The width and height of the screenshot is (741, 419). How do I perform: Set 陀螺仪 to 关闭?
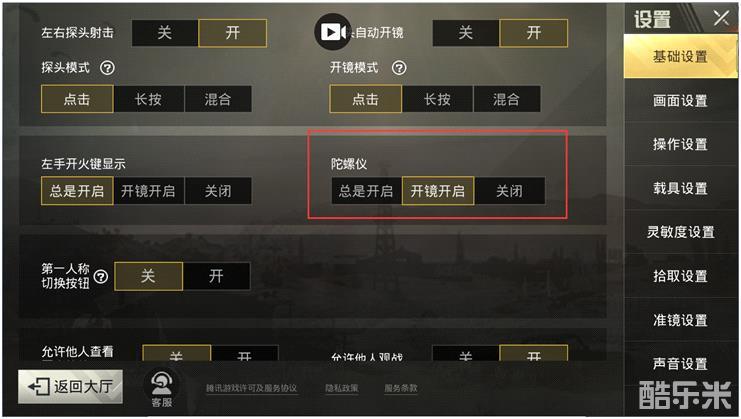(x=509, y=191)
